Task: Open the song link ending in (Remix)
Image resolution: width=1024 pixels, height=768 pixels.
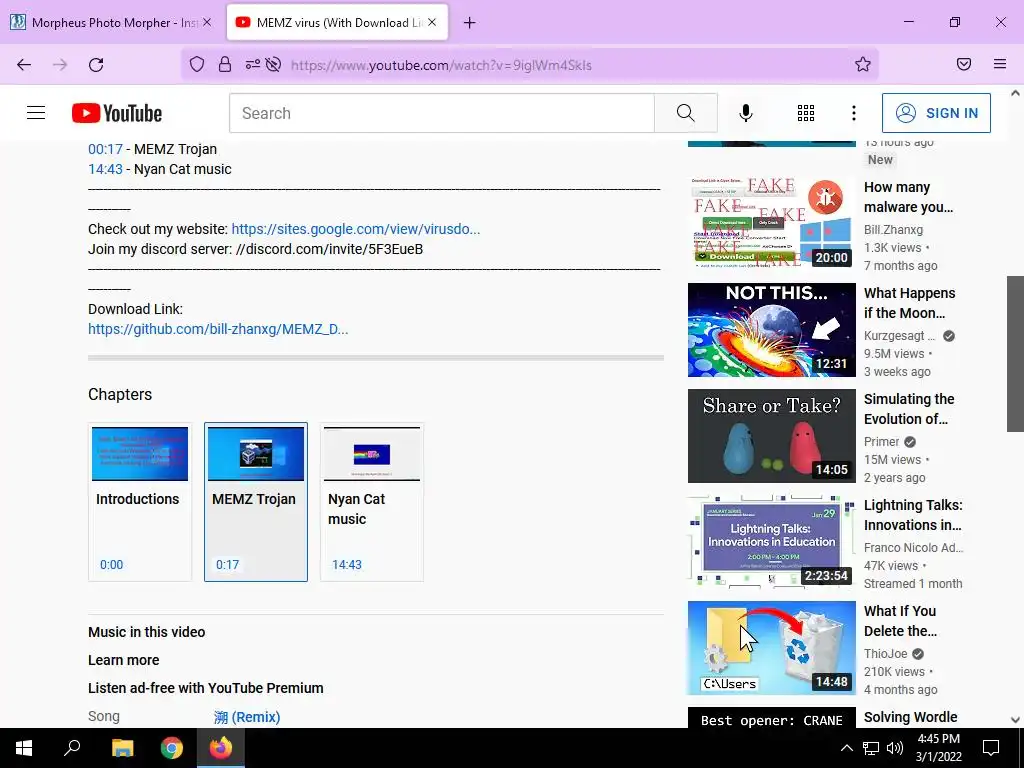Action: (x=247, y=717)
